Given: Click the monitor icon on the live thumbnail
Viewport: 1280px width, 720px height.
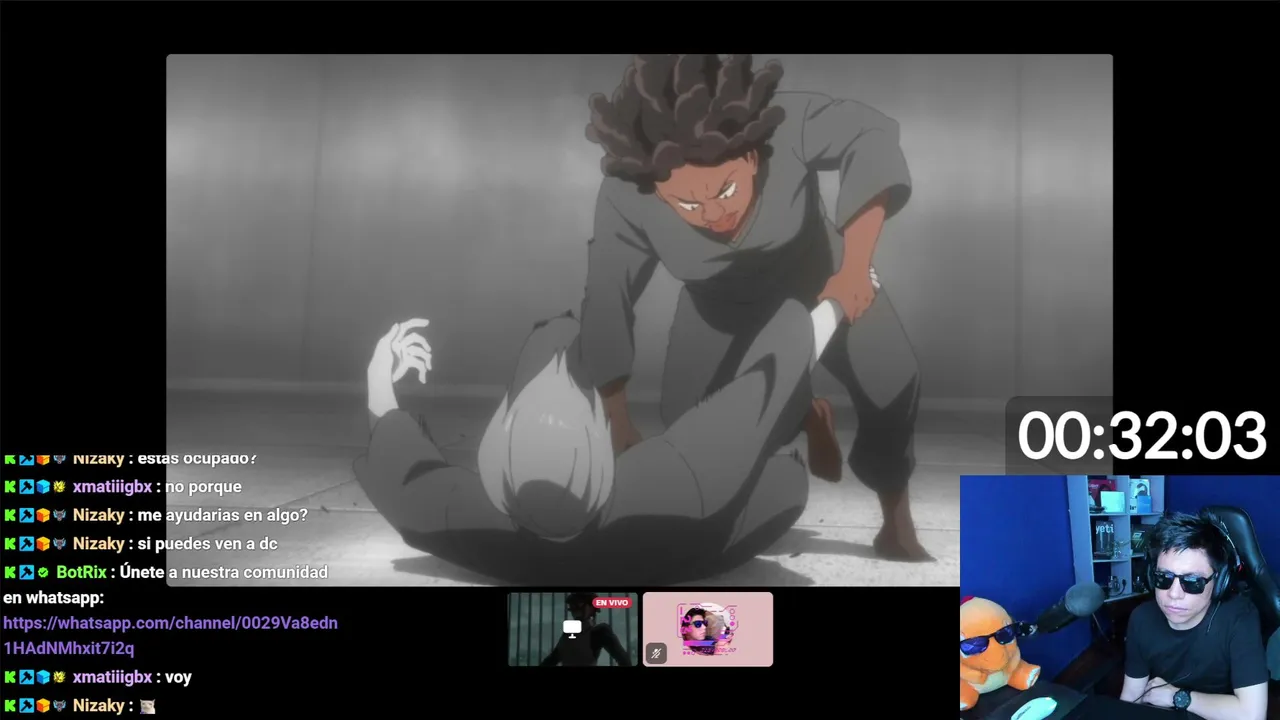Looking at the screenshot, I should click(572, 628).
